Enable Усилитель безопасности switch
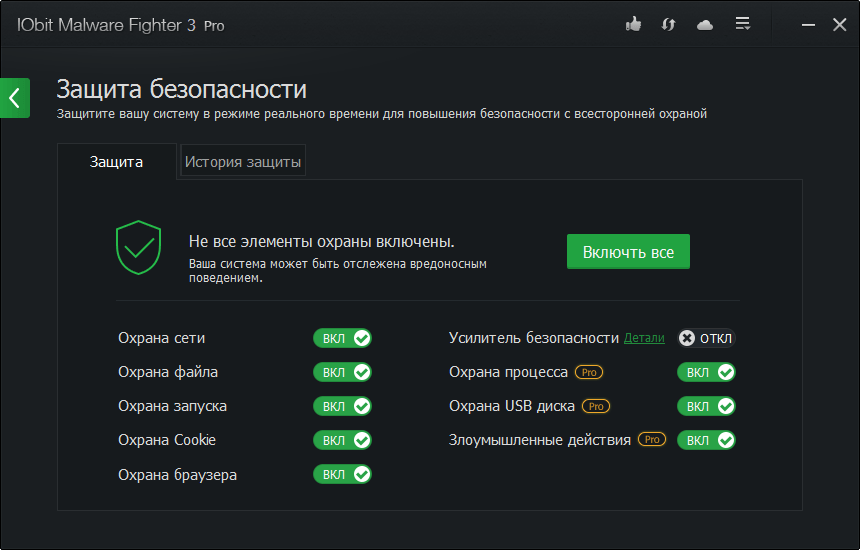Viewport: 860px width, 550px height. [706, 338]
